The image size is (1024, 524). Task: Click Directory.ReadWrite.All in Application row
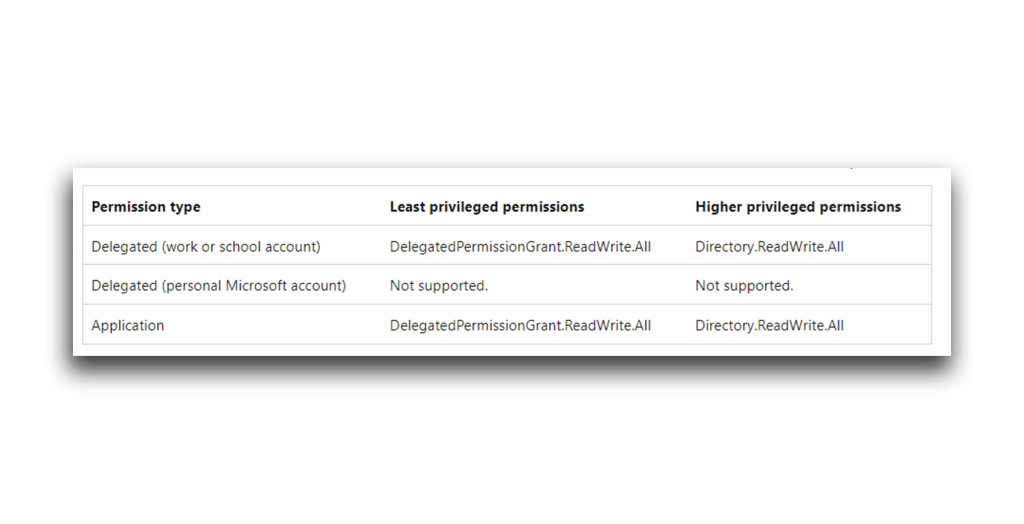pos(769,325)
